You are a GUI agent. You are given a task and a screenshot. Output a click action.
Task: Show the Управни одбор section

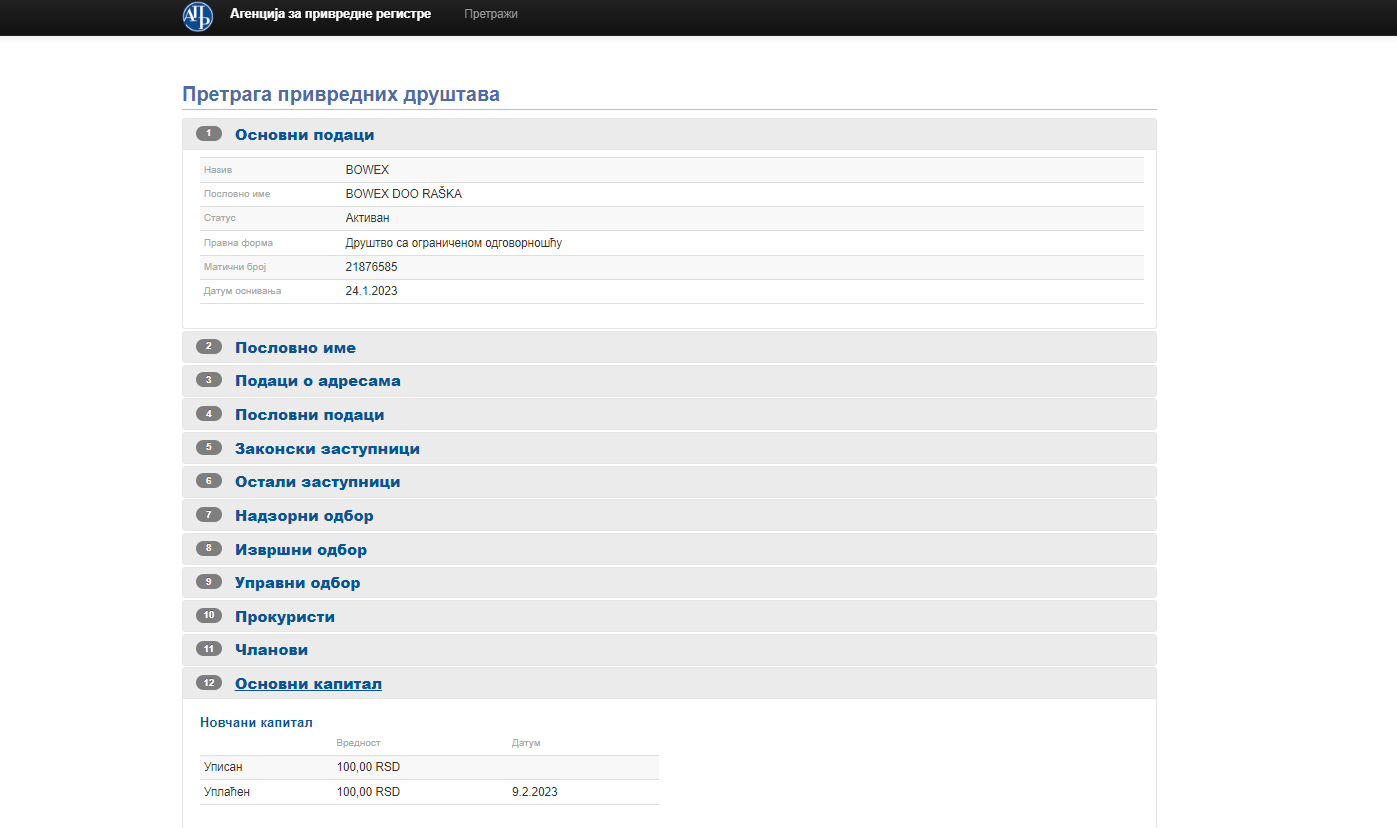[297, 583]
